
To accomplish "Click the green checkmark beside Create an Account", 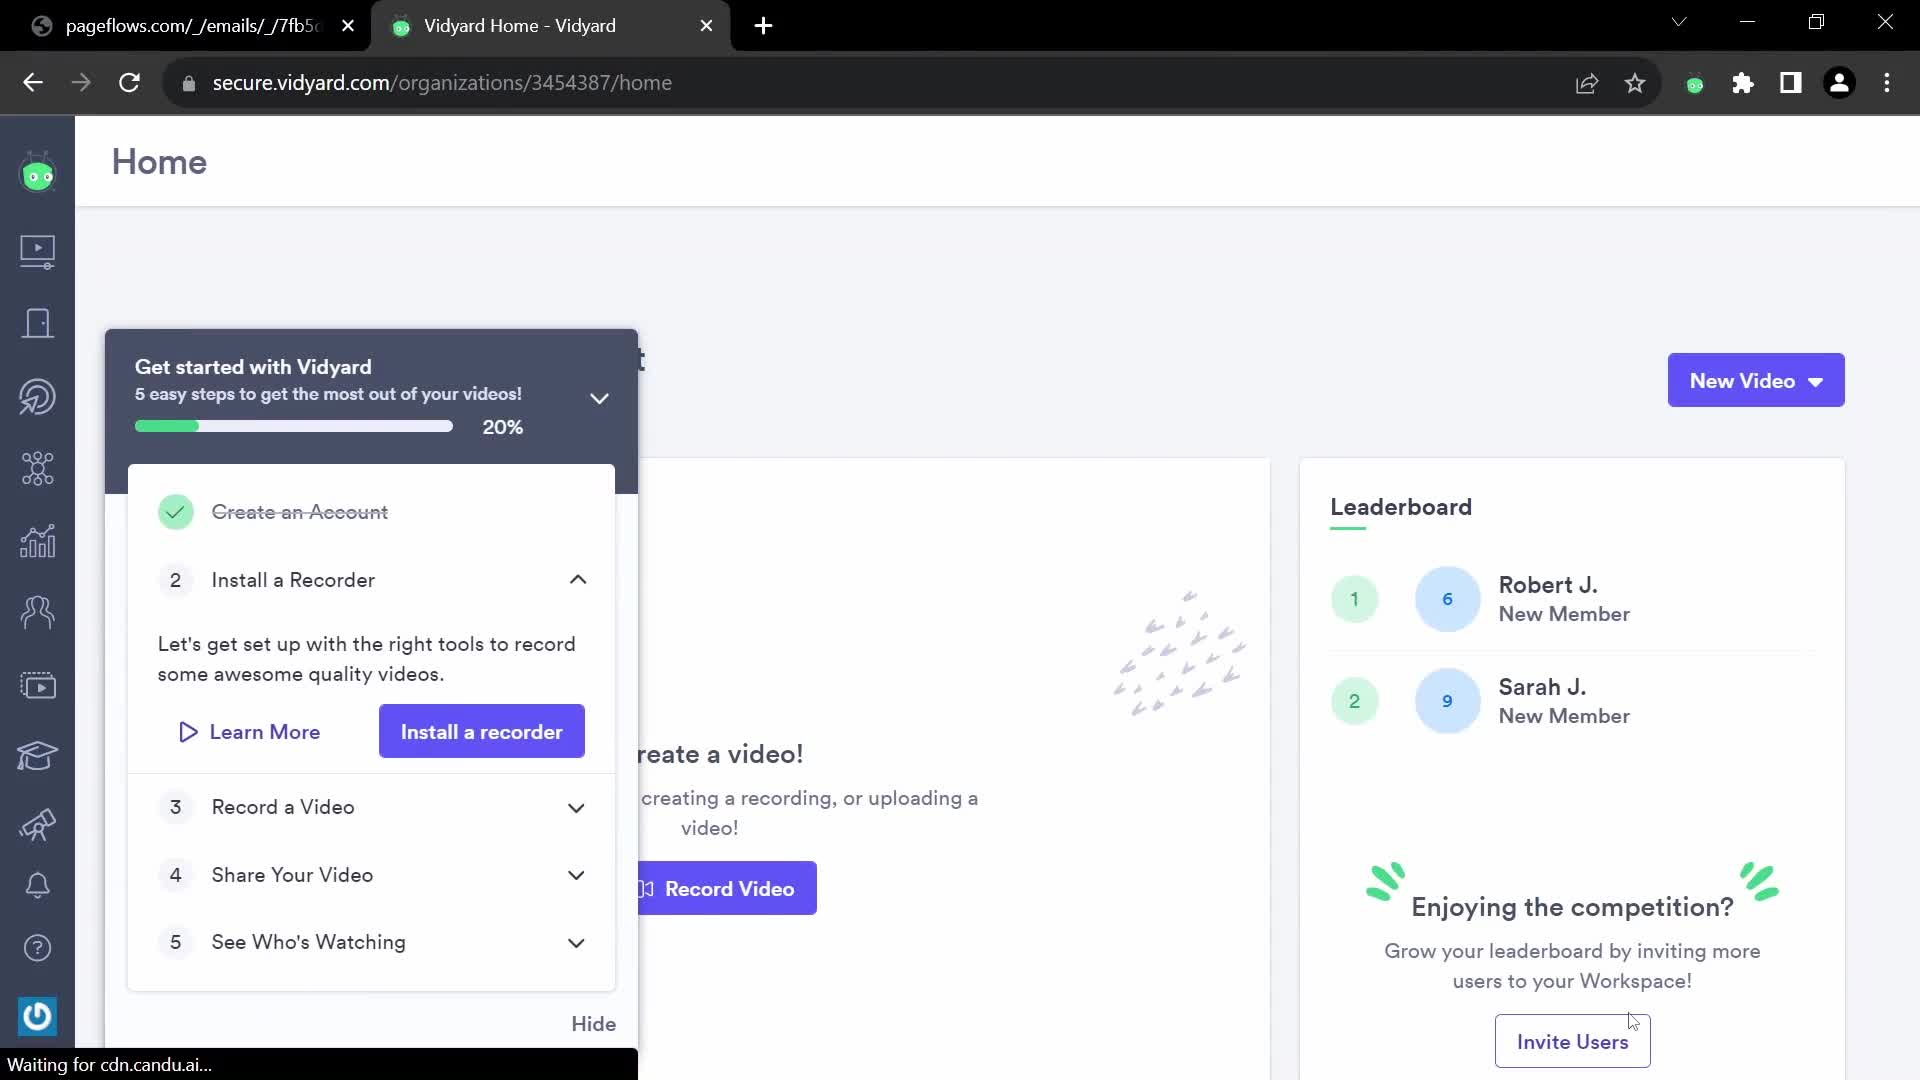I will tap(175, 512).
